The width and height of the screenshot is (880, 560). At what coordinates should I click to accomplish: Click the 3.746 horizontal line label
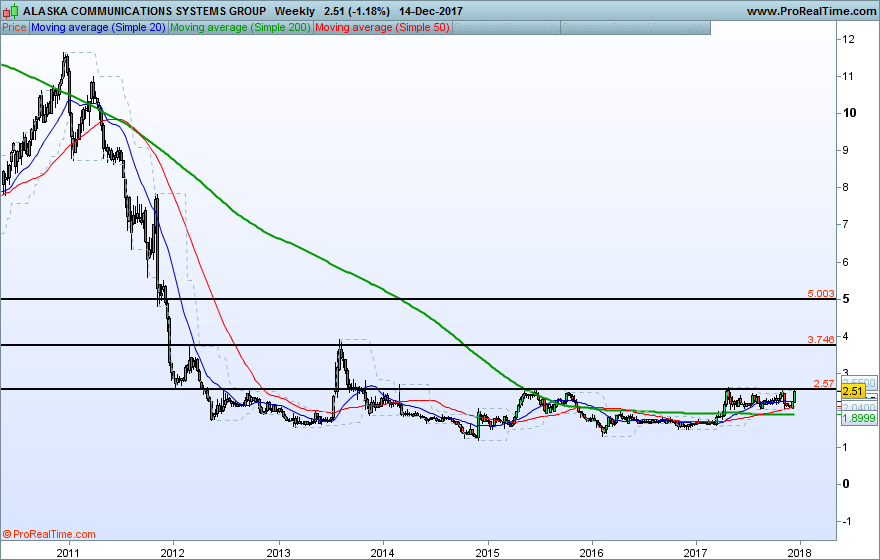[821, 339]
